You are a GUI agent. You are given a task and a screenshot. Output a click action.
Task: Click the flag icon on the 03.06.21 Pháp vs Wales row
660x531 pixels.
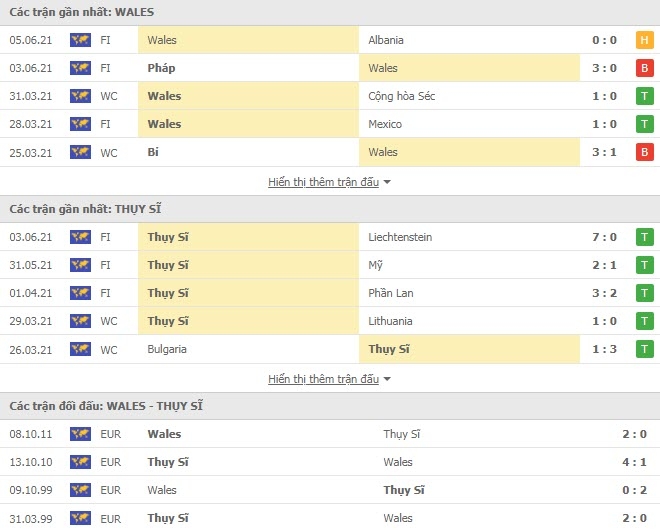pyautogui.click(x=80, y=68)
